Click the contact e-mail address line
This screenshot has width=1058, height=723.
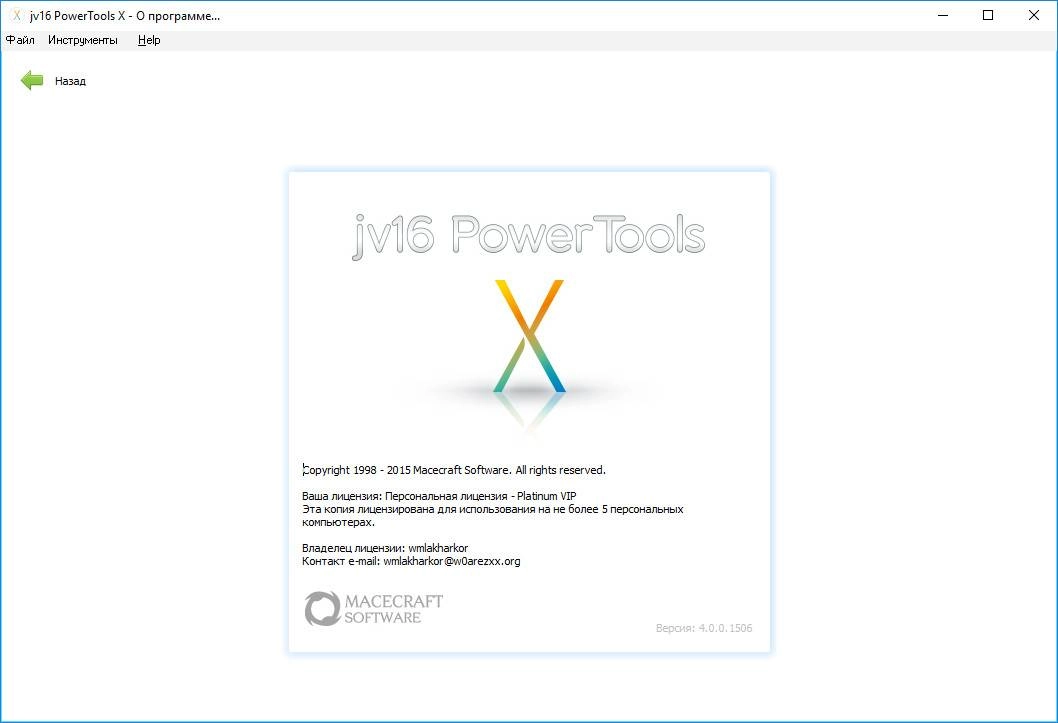[411, 561]
